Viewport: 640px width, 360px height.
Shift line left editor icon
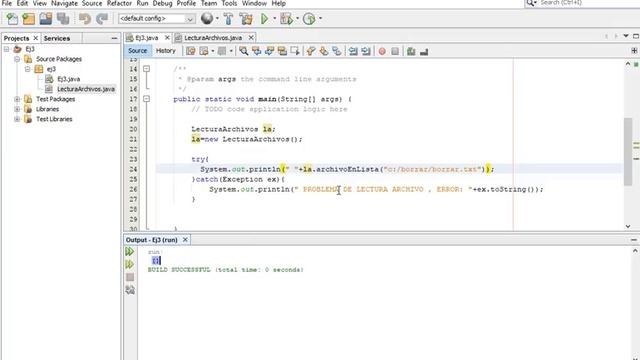[x=353, y=51]
